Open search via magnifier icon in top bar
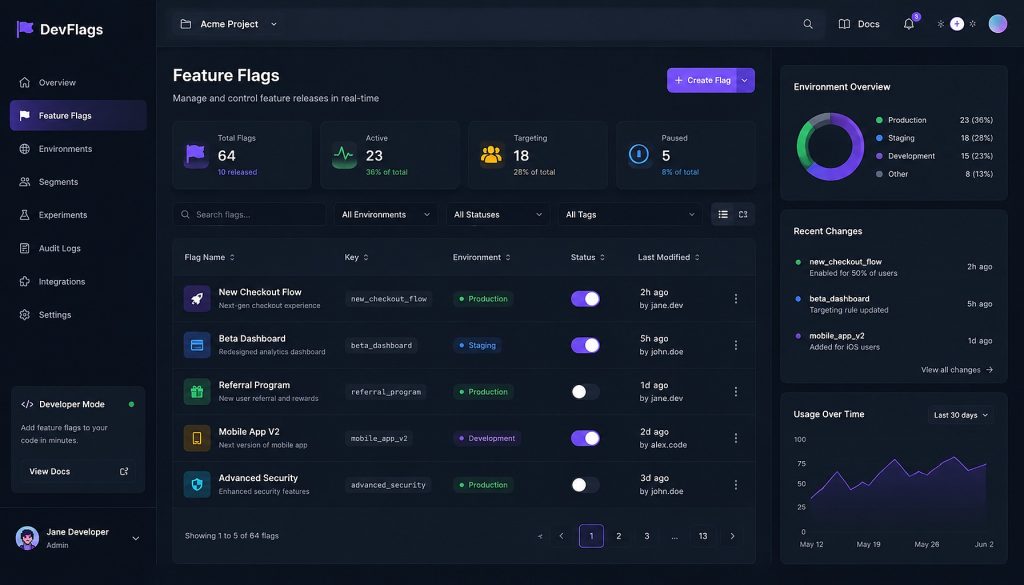 808,24
